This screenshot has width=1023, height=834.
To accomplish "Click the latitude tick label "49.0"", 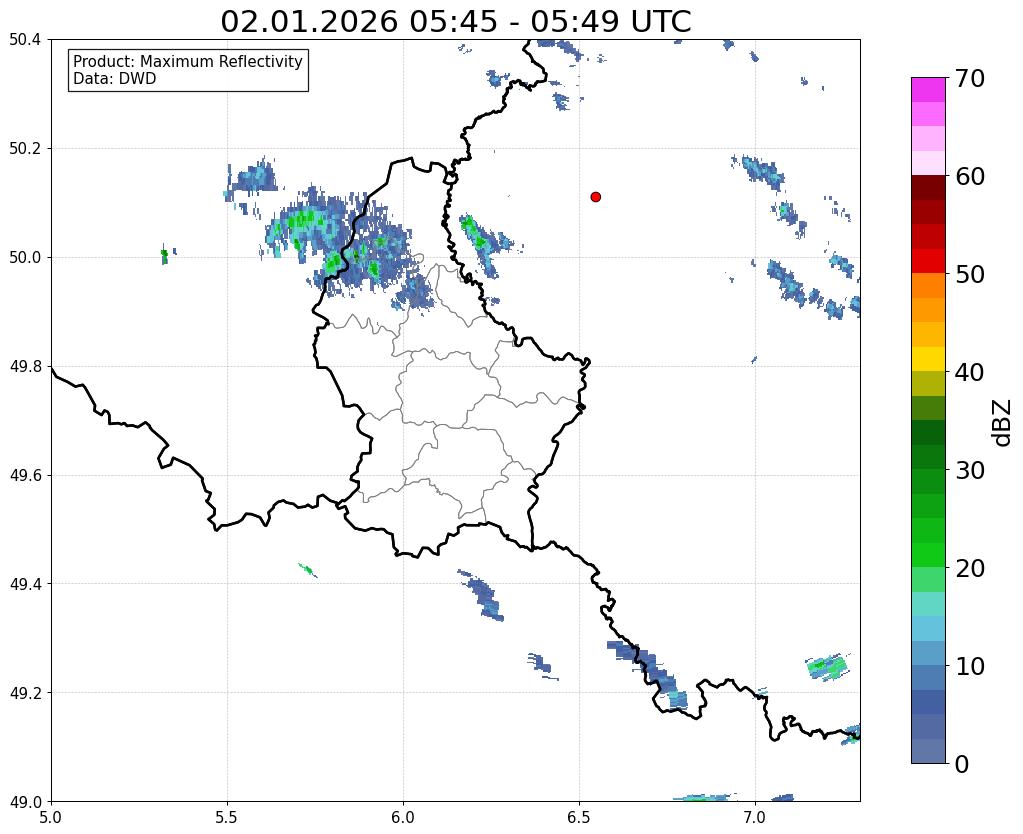I will click(25, 802).
